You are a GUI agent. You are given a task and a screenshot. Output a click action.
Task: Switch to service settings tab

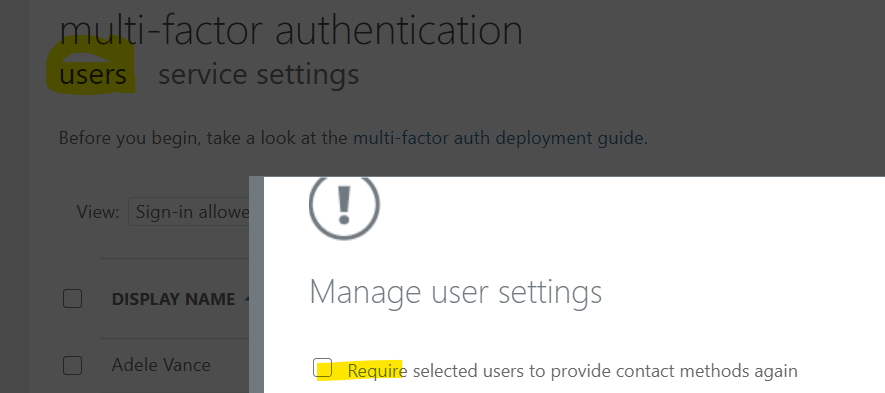(x=259, y=75)
